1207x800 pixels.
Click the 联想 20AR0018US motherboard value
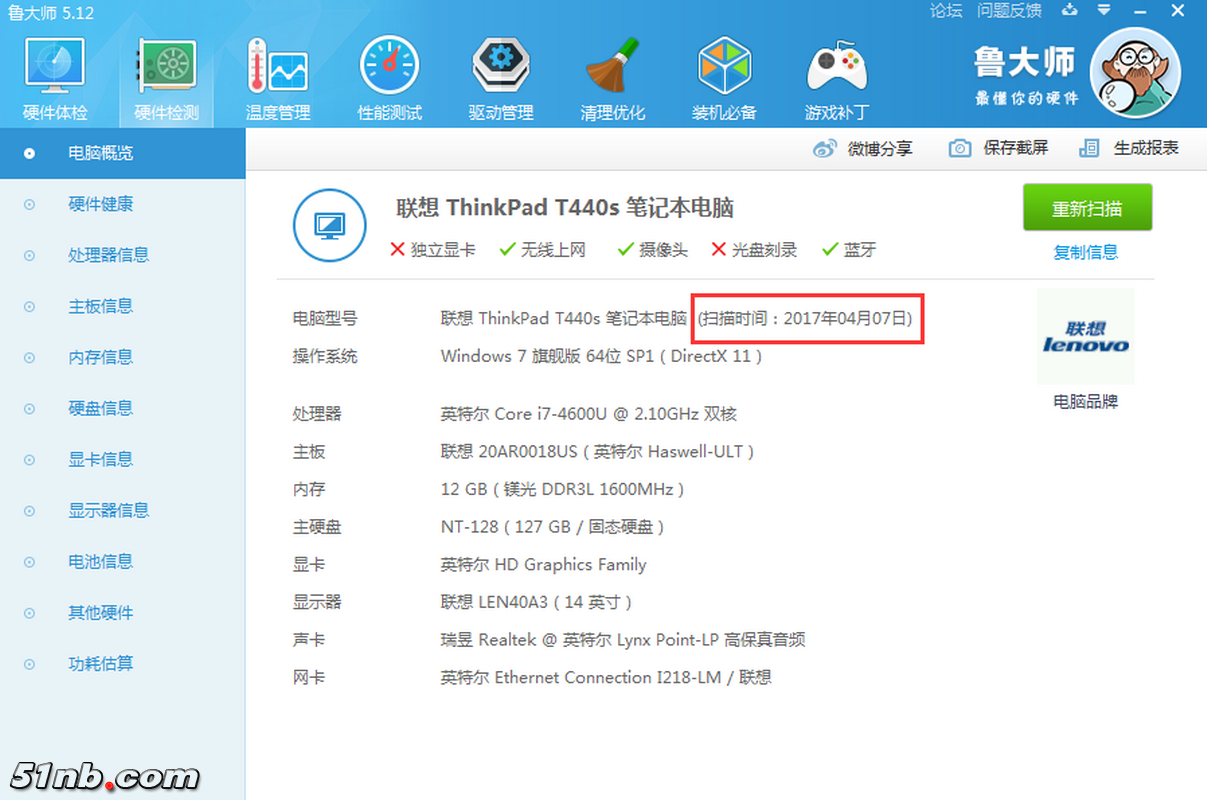[x=597, y=451]
